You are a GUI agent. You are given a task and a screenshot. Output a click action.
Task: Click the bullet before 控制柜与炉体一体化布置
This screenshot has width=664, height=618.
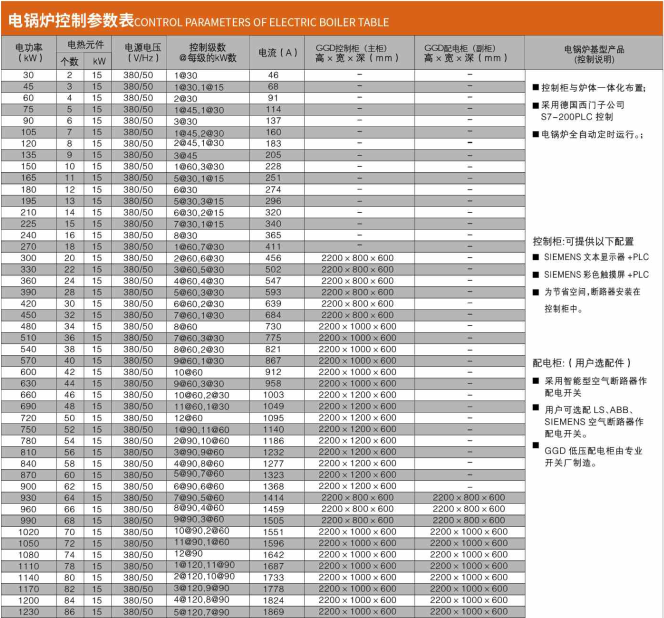(535, 88)
